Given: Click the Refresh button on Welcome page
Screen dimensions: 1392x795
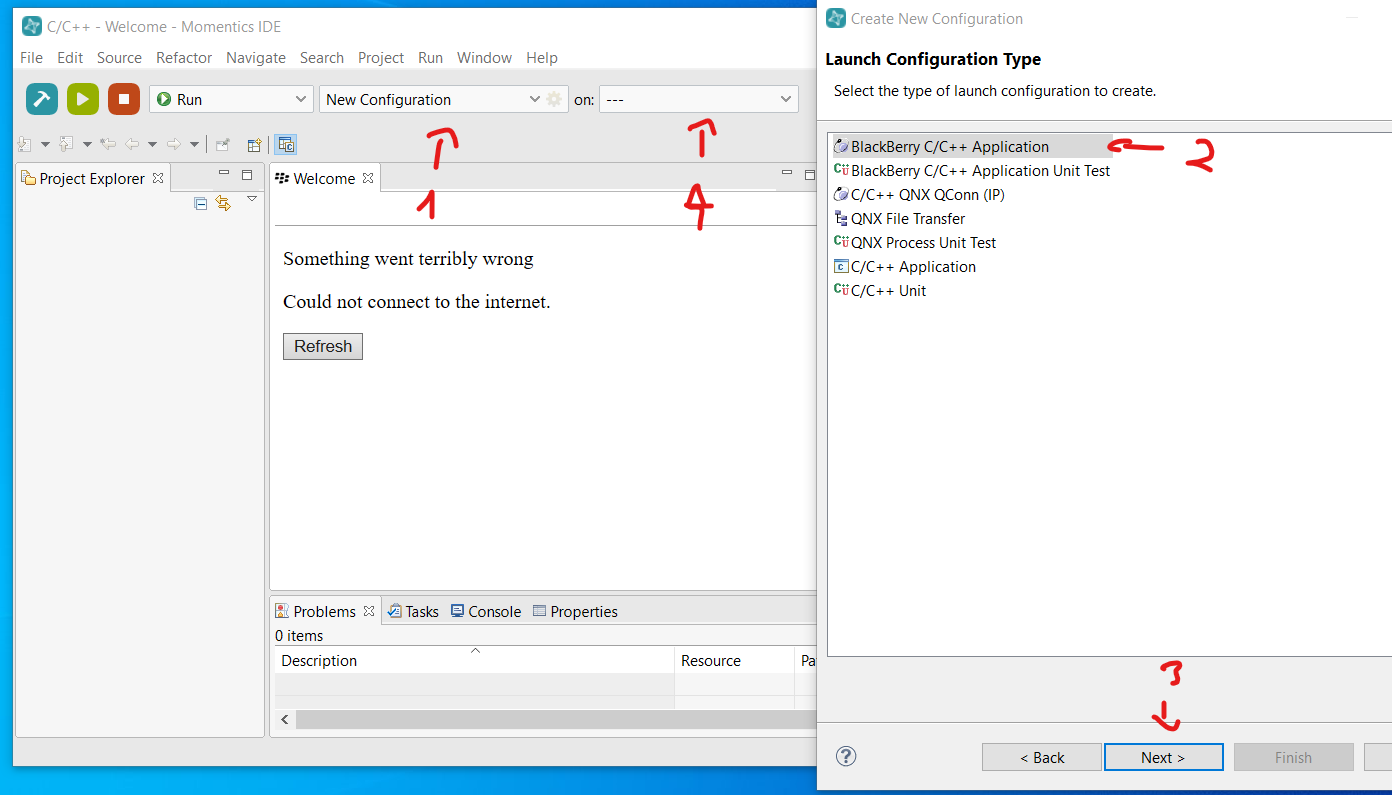Looking at the screenshot, I should 323,346.
